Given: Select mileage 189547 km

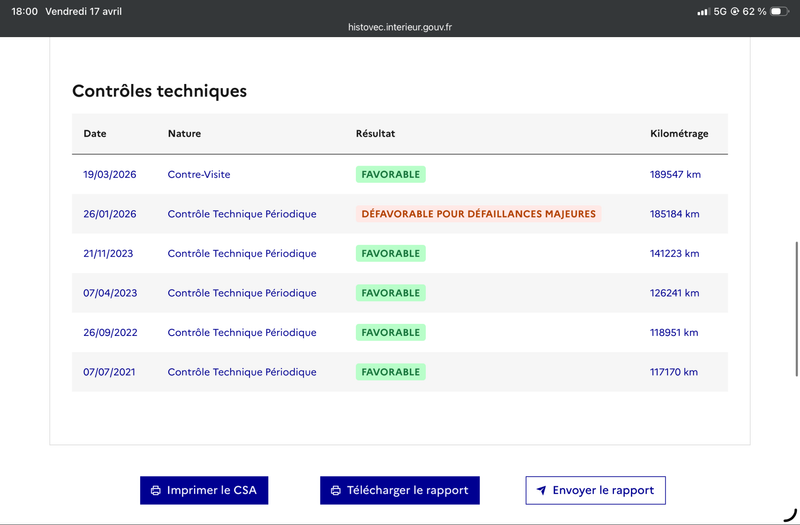Looking at the screenshot, I should point(675,174).
